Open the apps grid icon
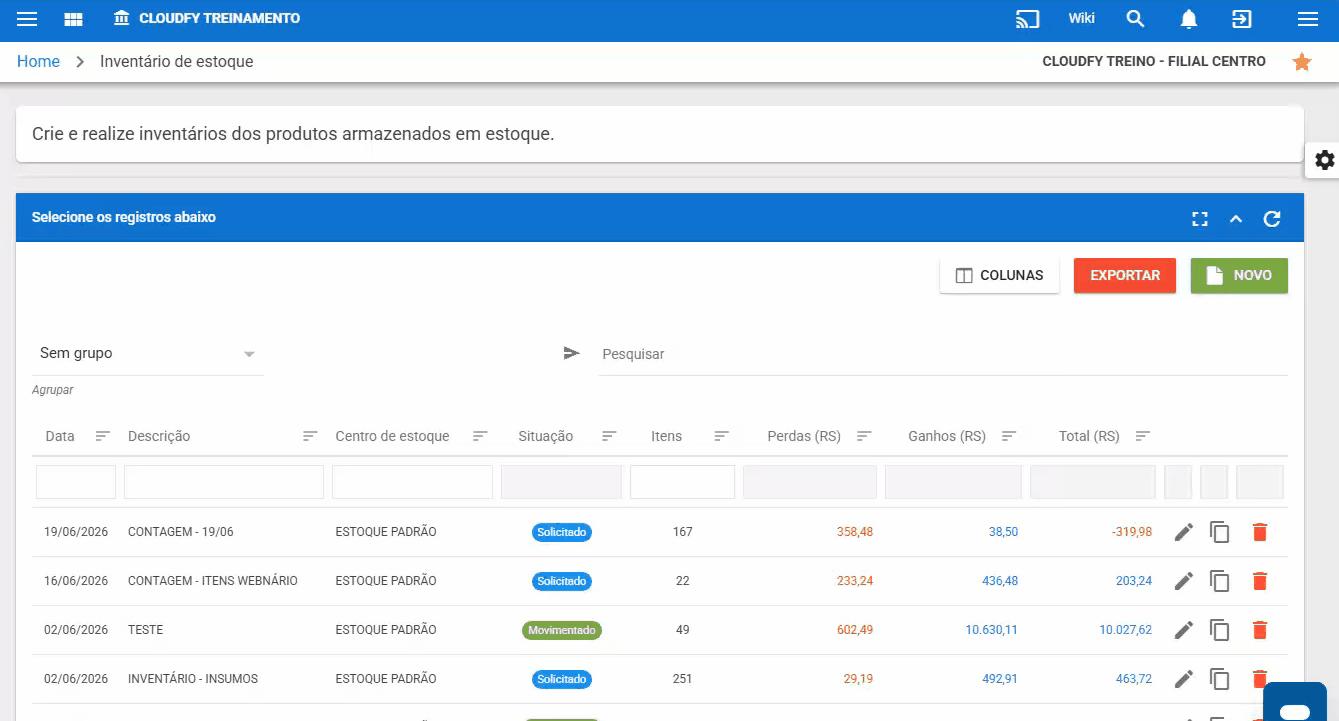 pos(73,19)
